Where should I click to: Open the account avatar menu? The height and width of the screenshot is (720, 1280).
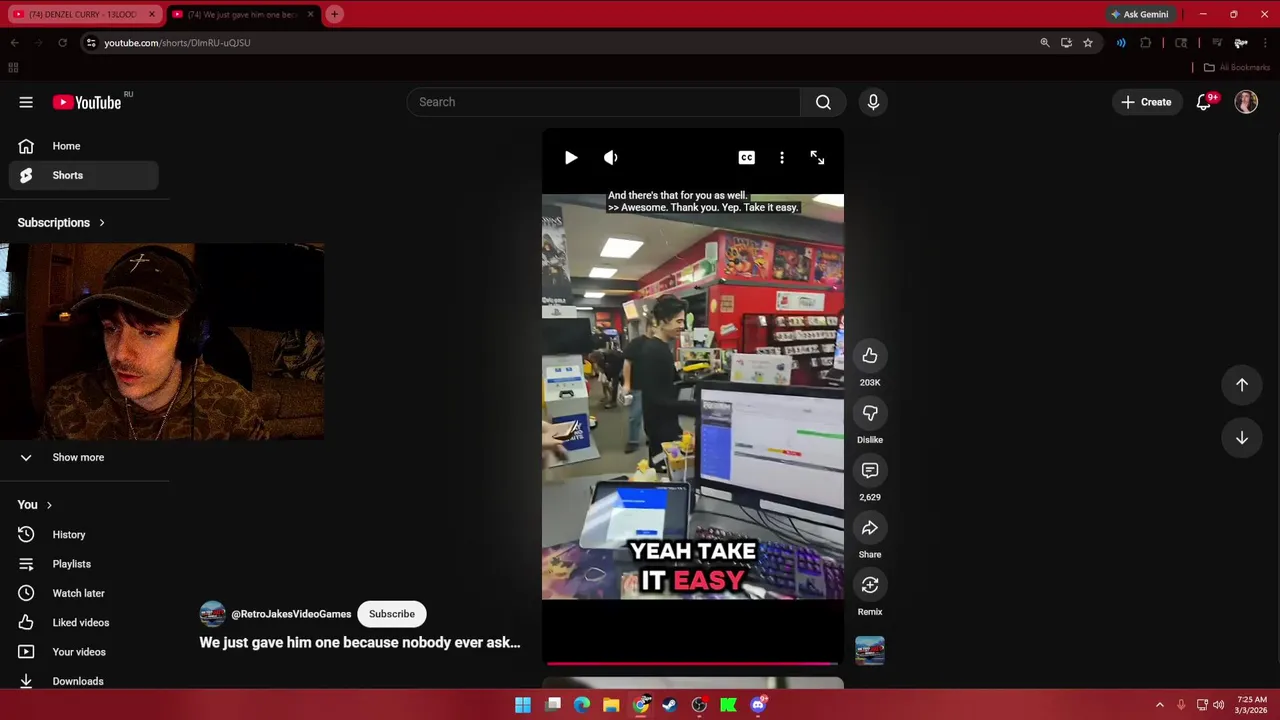pos(1246,102)
